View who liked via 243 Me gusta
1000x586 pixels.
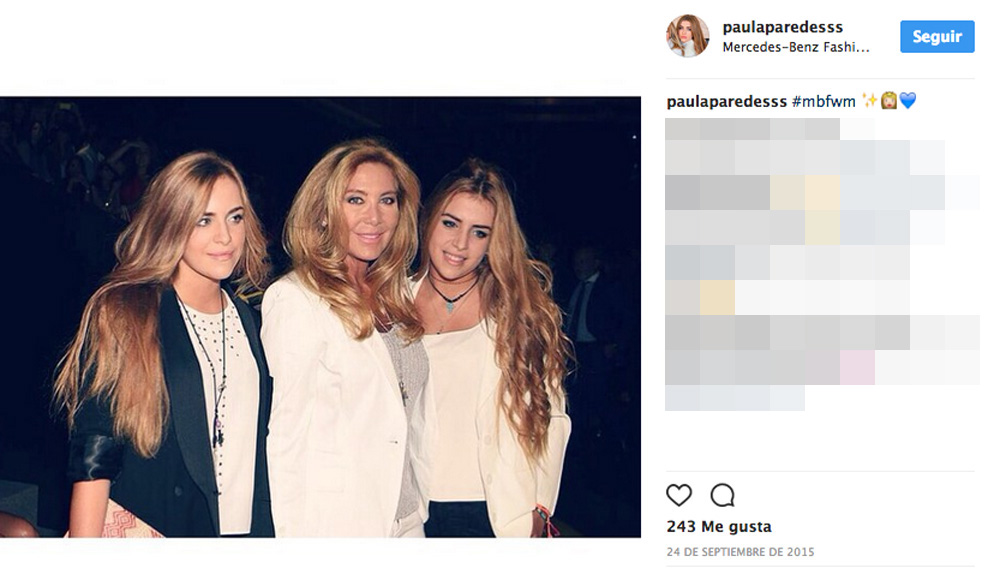point(719,527)
